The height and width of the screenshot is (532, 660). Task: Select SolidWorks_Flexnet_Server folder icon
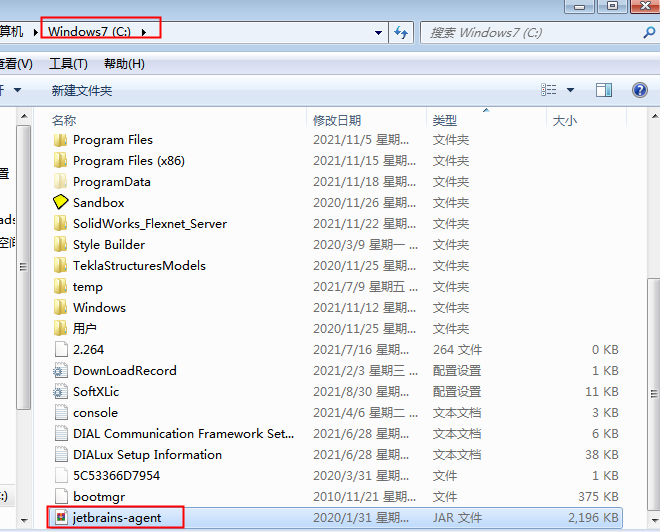point(61,223)
